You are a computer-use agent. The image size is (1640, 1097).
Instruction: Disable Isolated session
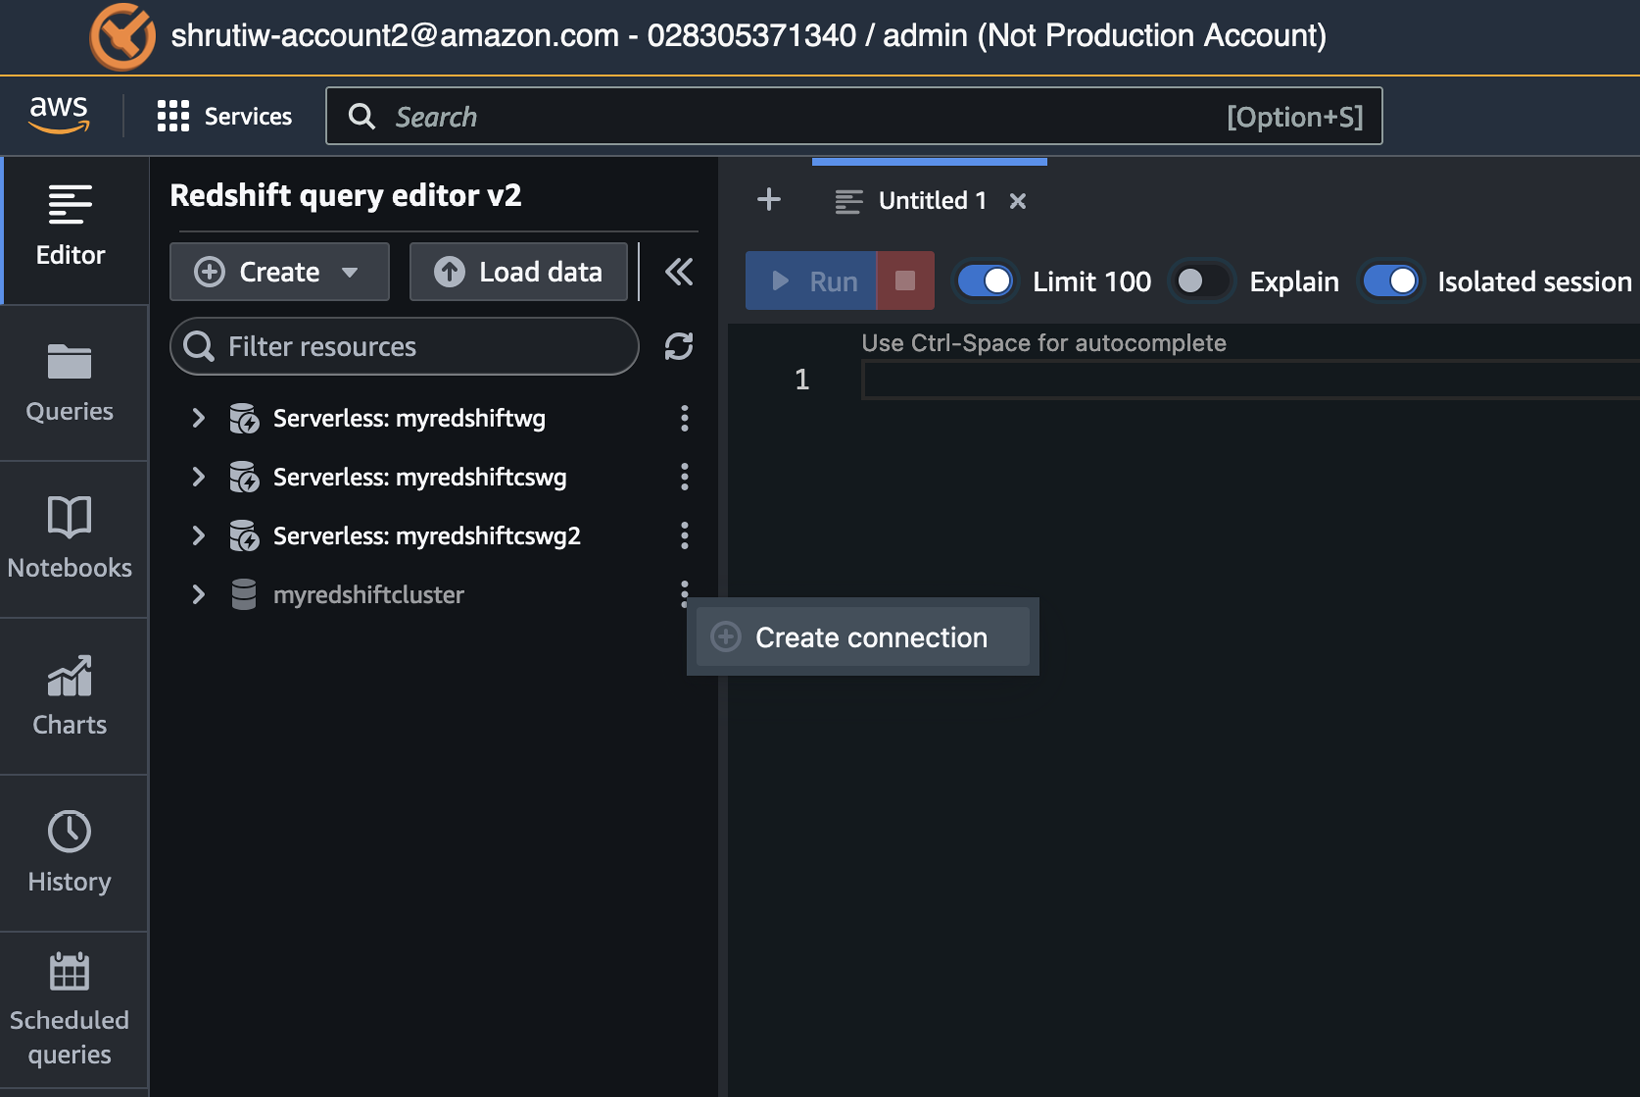1391,281
